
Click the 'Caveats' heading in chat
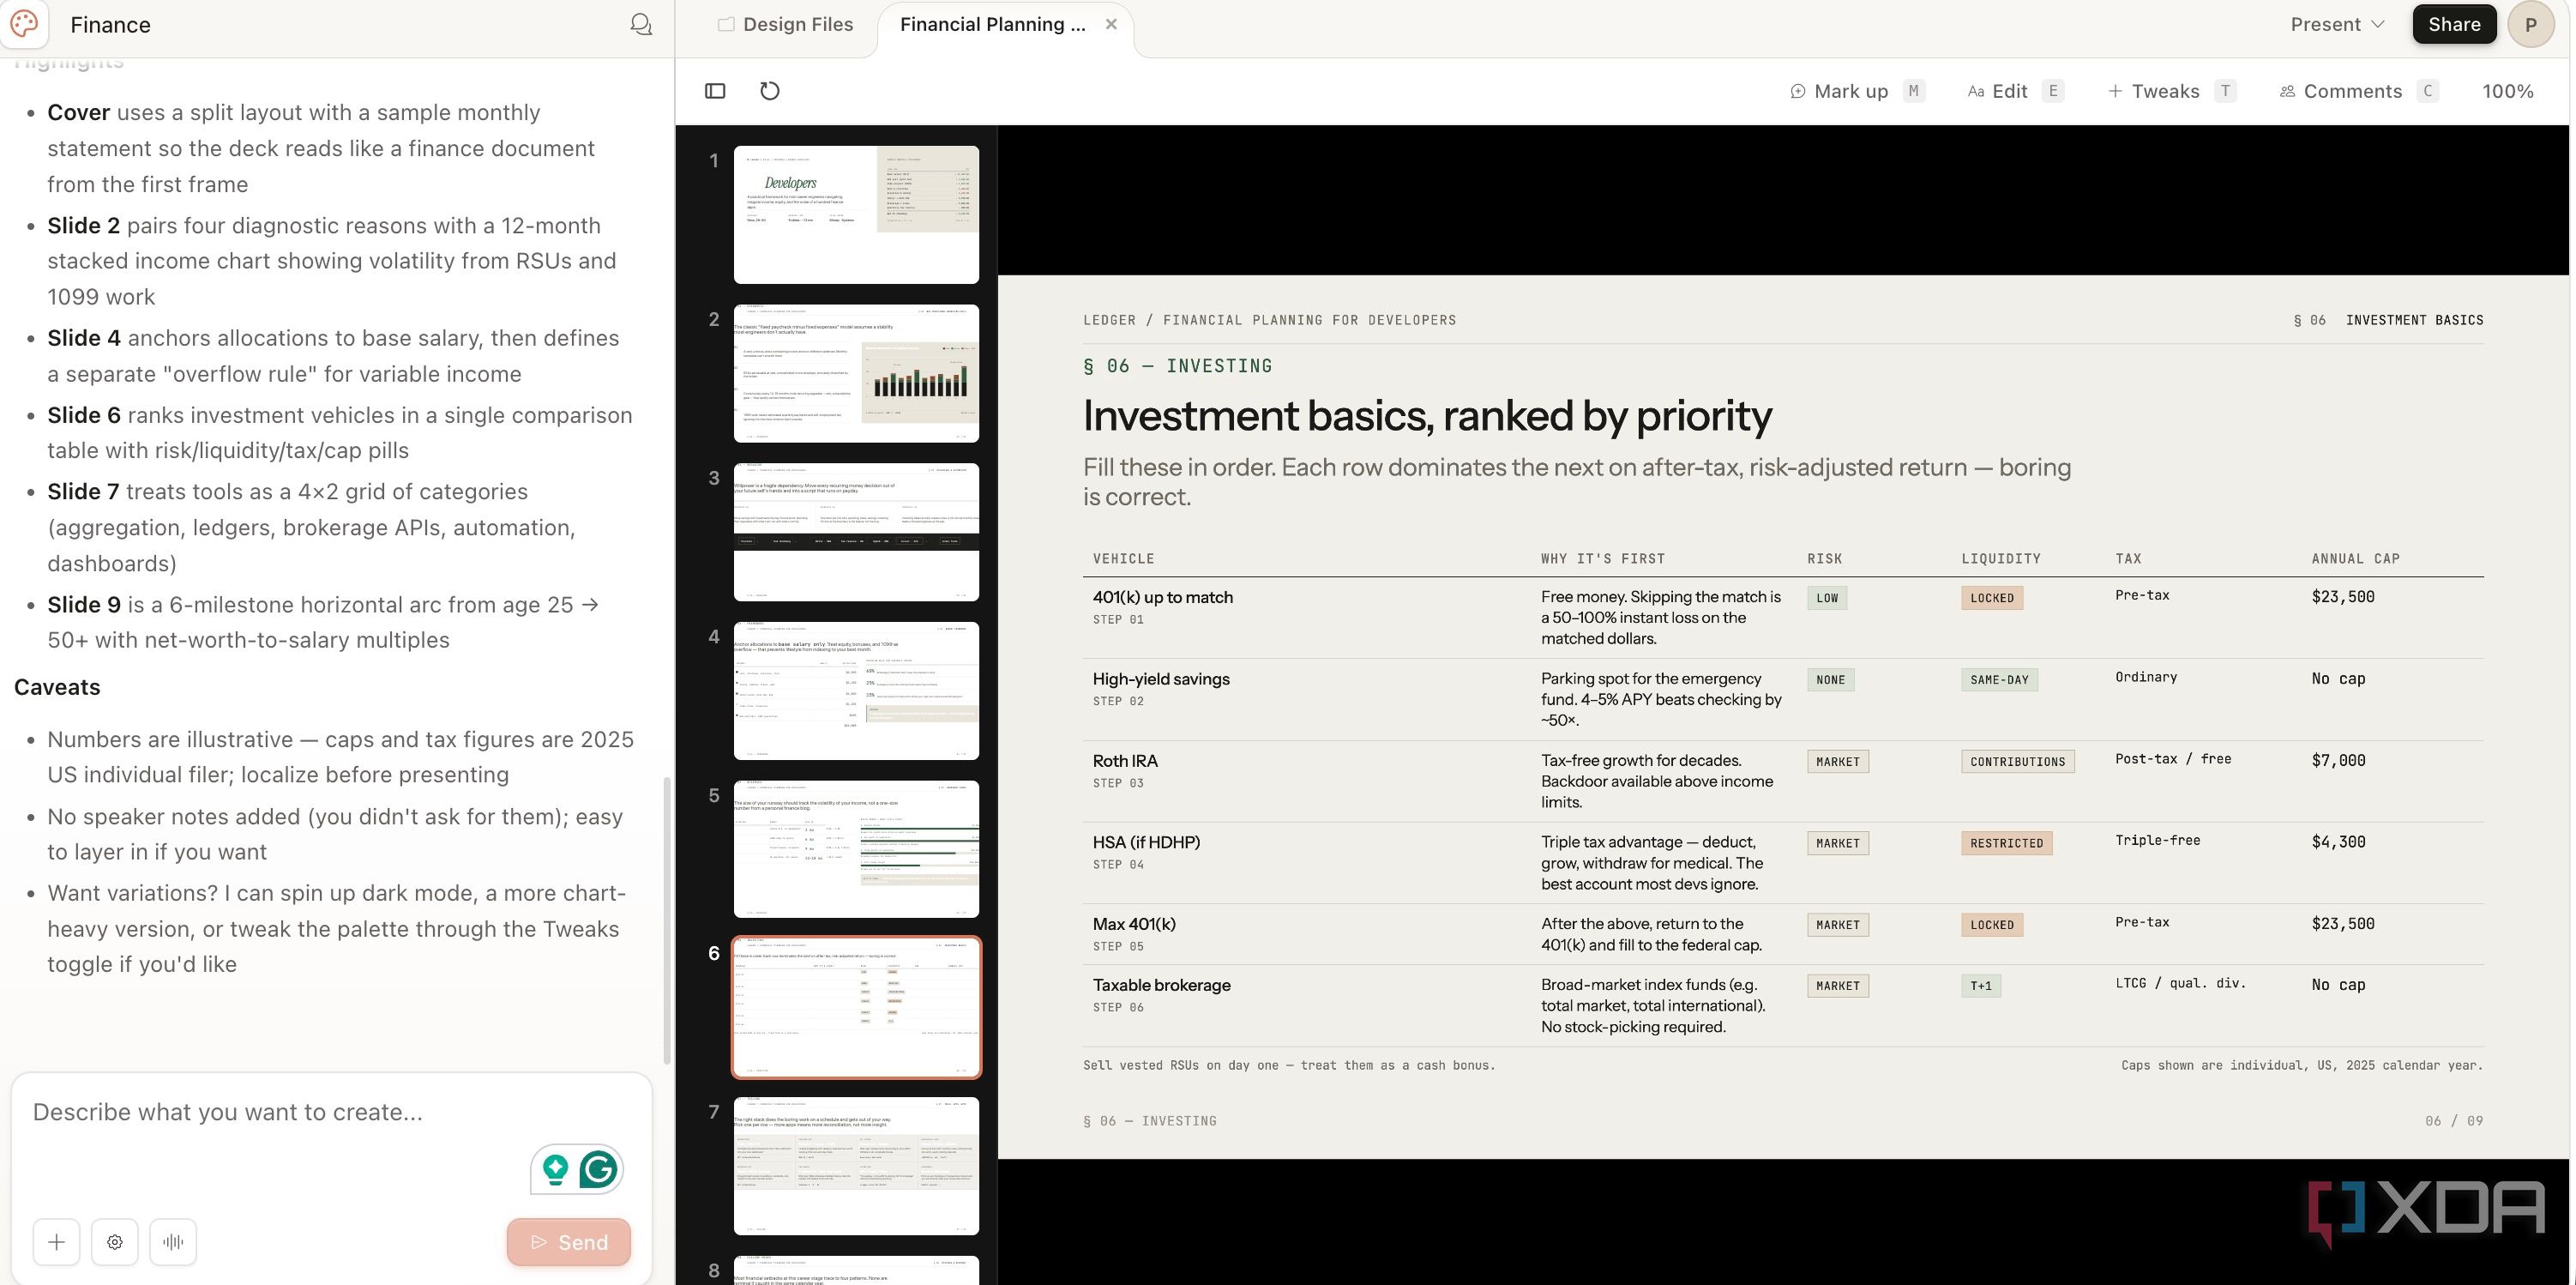(57, 687)
